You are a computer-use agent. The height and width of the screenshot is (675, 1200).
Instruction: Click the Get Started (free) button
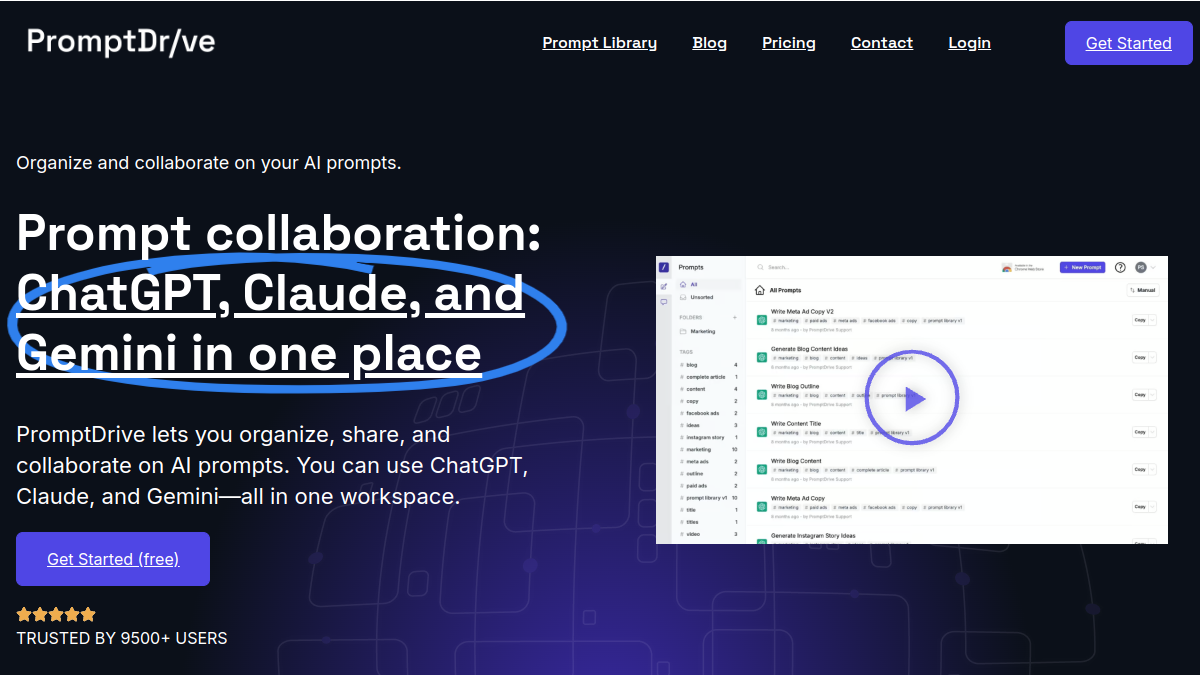click(113, 559)
